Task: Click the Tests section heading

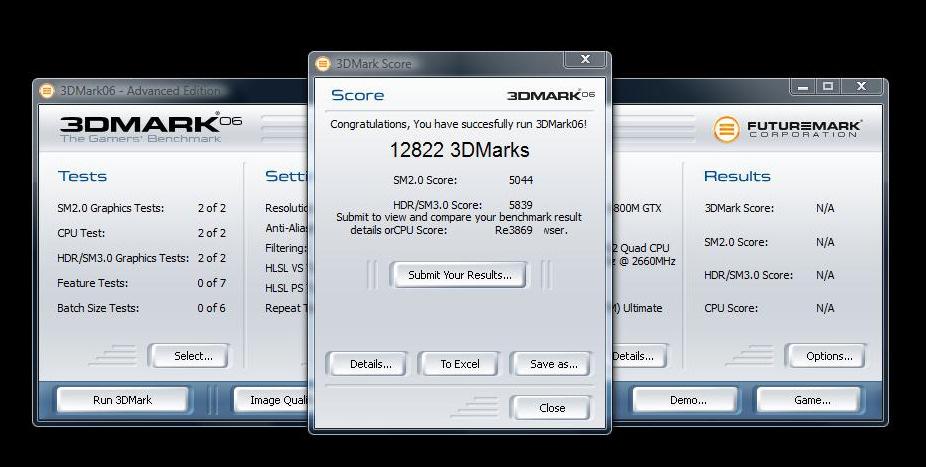Action: pos(82,176)
